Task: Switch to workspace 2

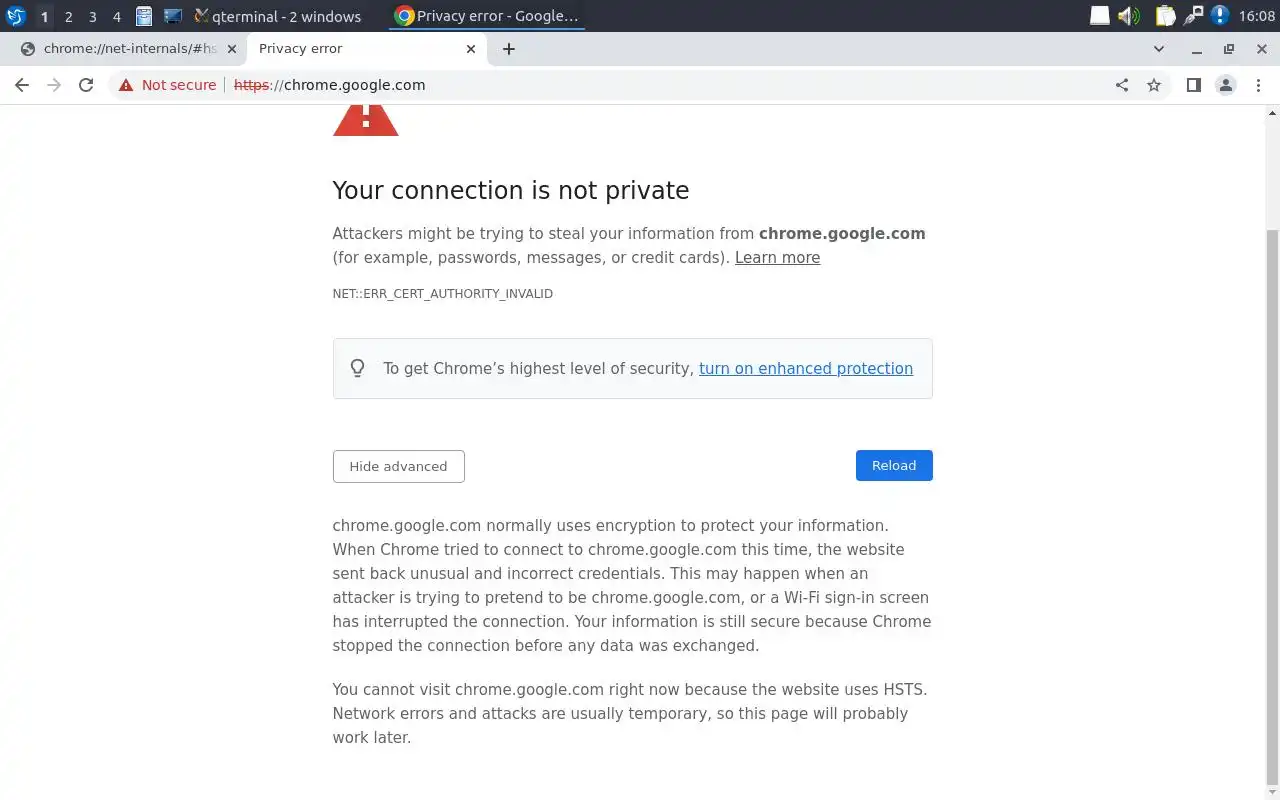Action: [x=68, y=16]
